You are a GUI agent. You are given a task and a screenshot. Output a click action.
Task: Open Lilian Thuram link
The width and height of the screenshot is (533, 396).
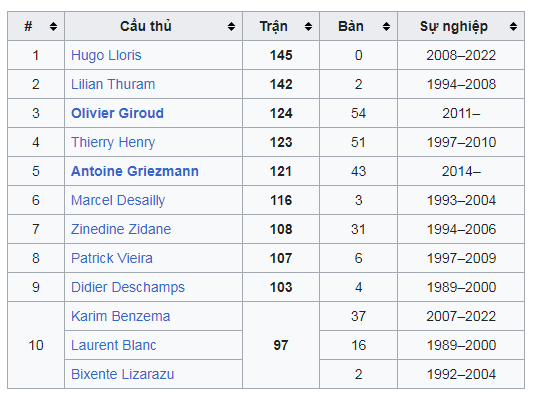(x=113, y=84)
